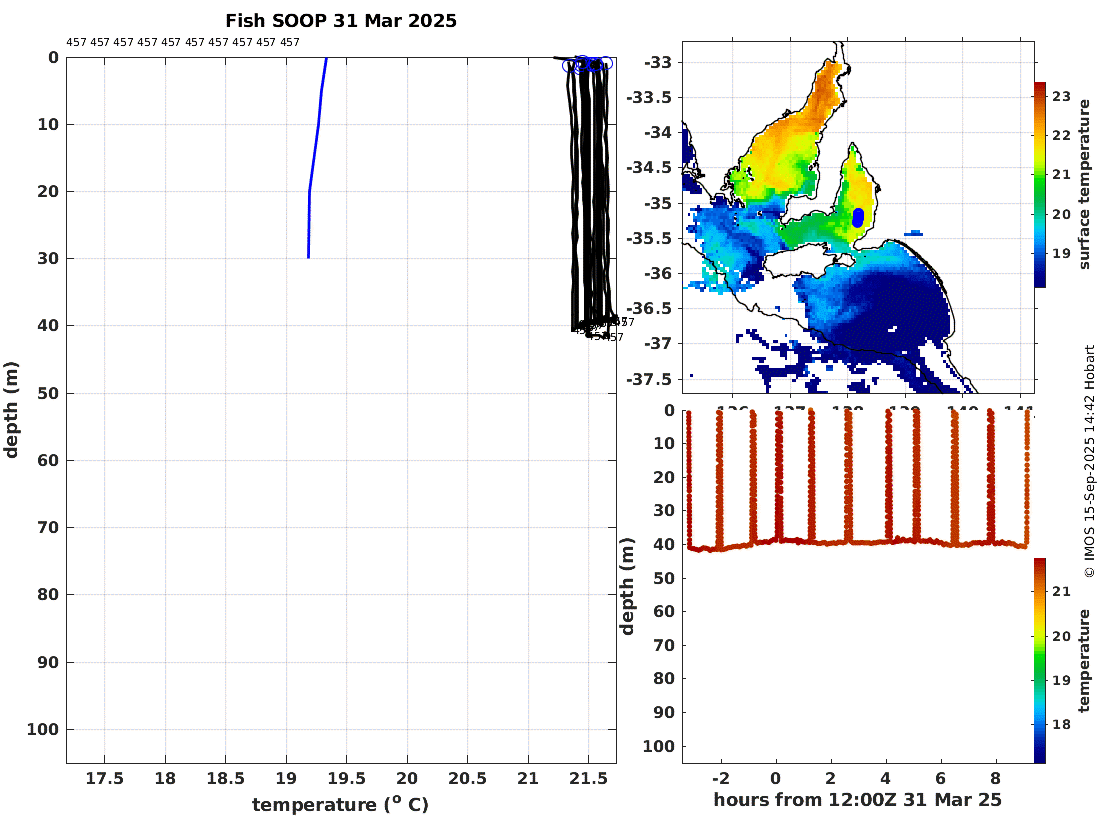This screenshot has width=1100, height=820.
Task: Click the '100' depth tick on left plot
Action: (x=43, y=730)
